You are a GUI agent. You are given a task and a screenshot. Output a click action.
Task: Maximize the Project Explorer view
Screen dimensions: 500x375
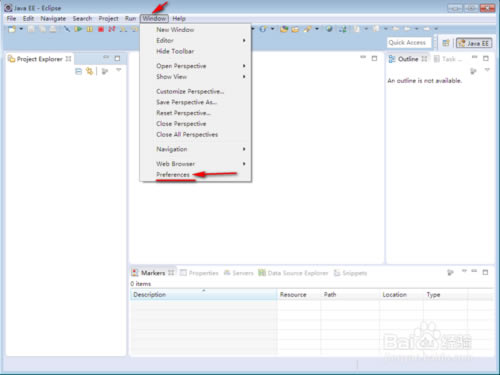tap(117, 58)
